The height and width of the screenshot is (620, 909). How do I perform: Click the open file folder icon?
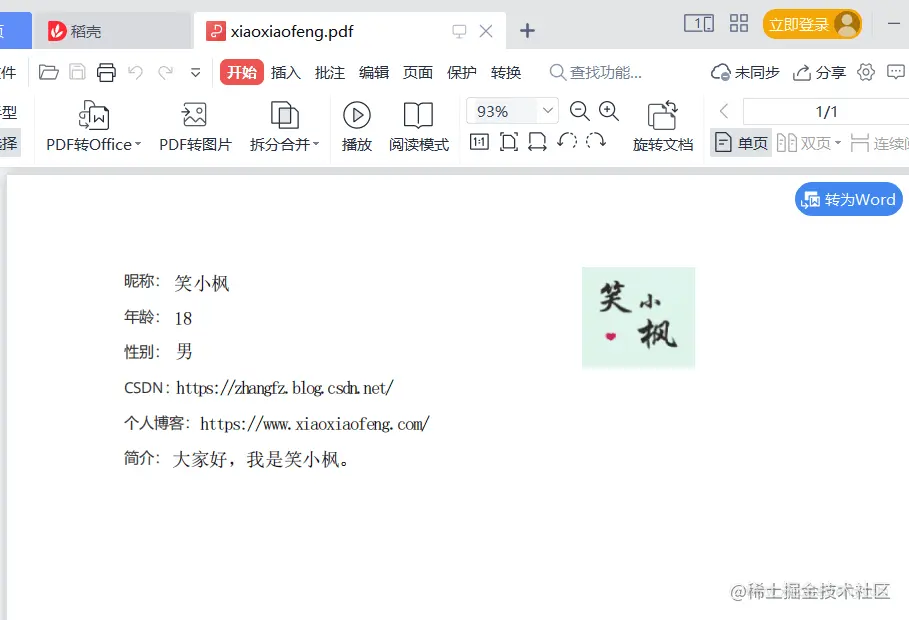pyautogui.click(x=49, y=72)
